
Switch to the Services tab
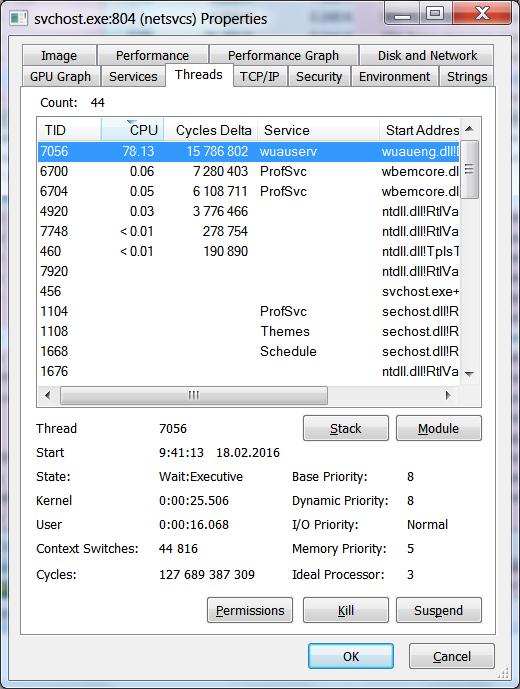pos(133,76)
